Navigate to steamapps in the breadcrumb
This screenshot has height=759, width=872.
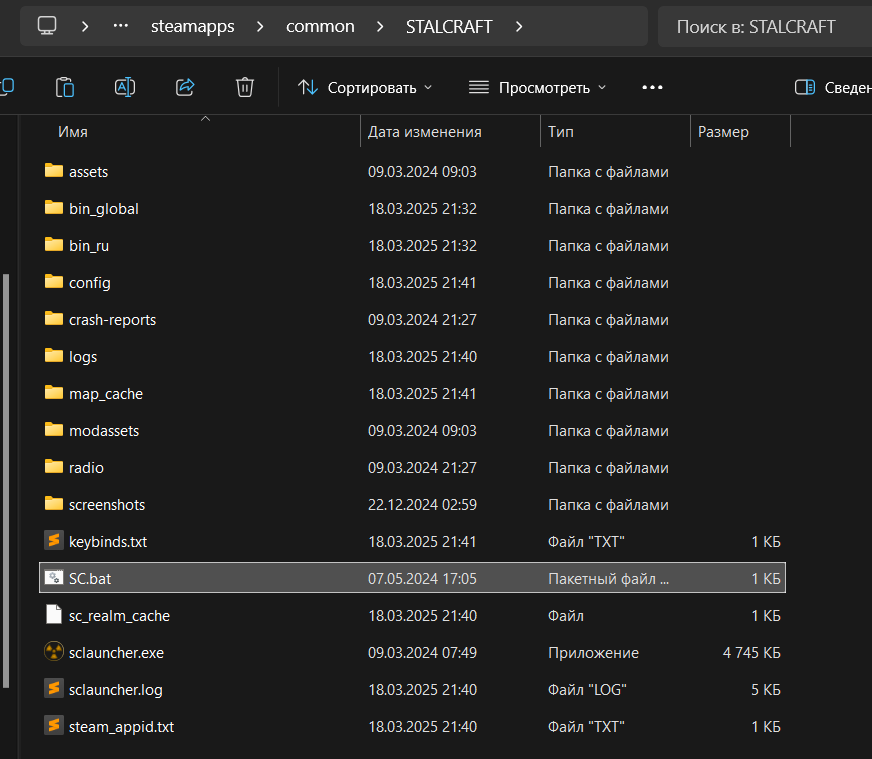[x=192, y=26]
